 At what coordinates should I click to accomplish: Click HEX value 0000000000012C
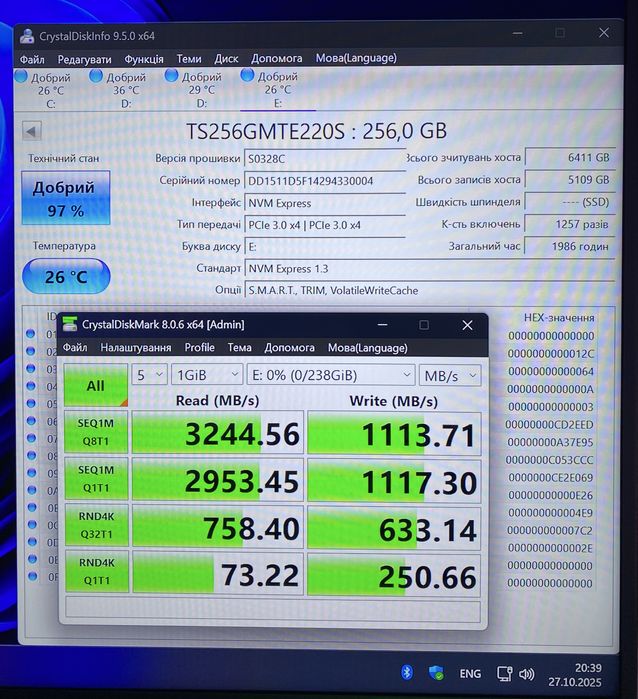pyautogui.click(x=551, y=354)
